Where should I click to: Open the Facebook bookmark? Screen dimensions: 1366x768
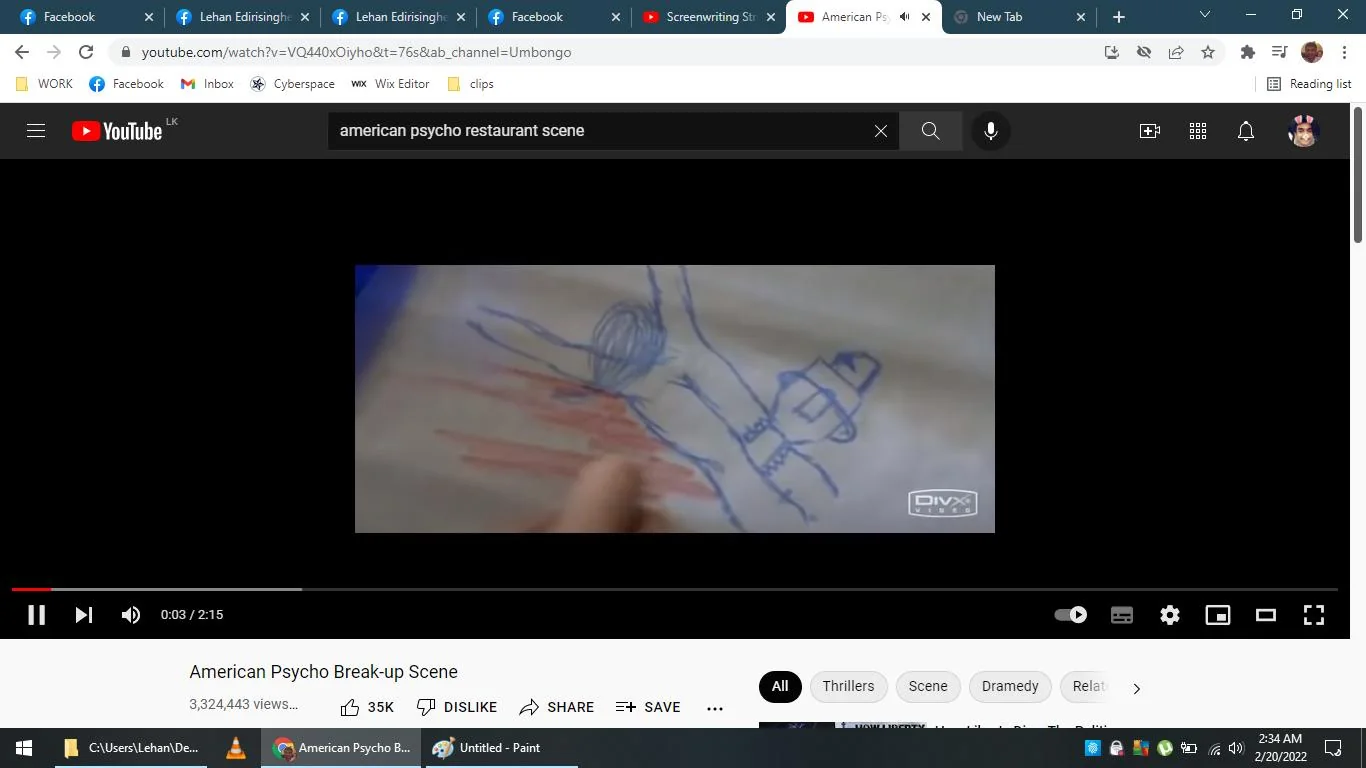[x=126, y=84]
